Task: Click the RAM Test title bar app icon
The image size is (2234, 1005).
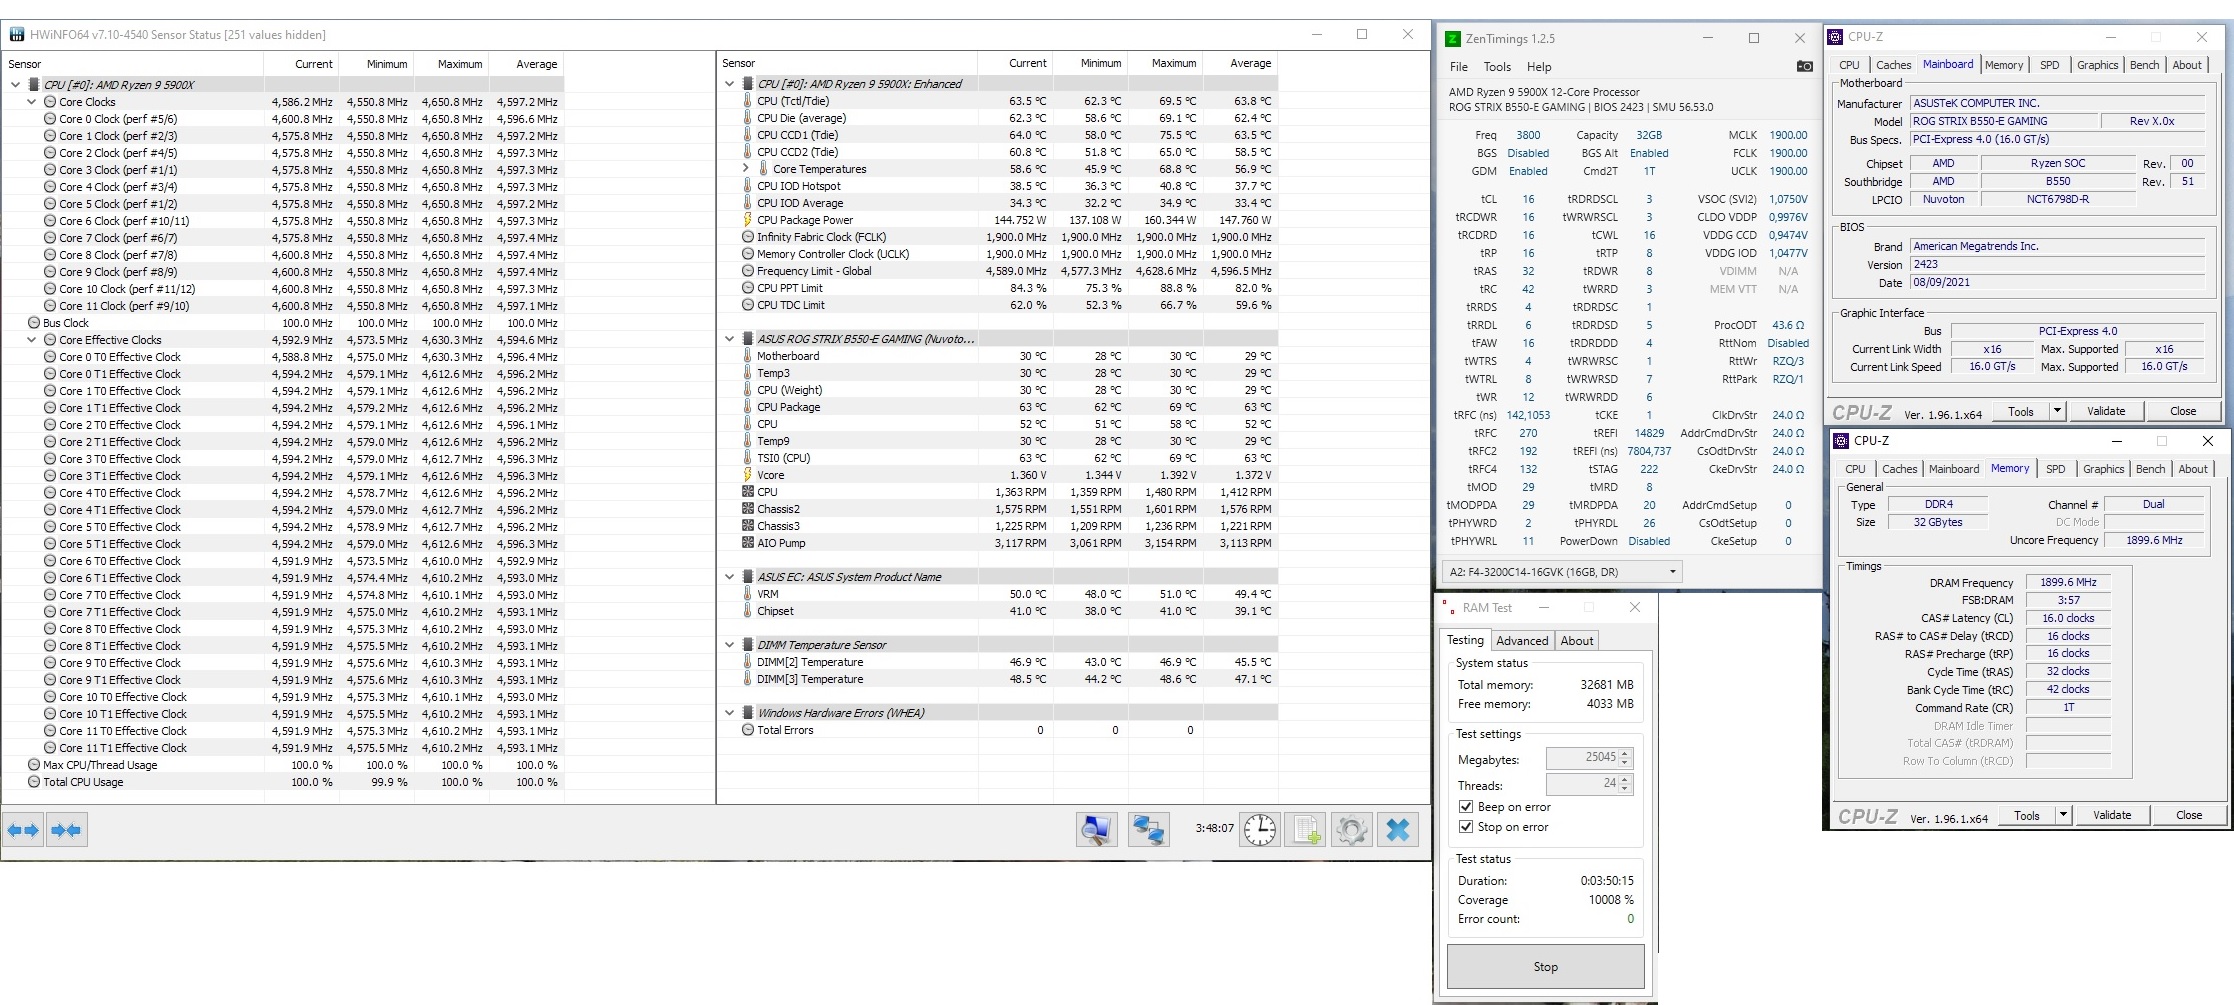Action: [x=1447, y=607]
